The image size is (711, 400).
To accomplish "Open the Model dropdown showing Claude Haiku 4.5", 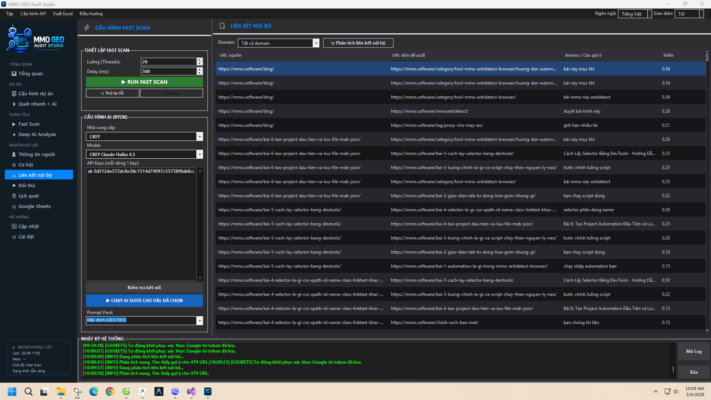I will click(200, 154).
